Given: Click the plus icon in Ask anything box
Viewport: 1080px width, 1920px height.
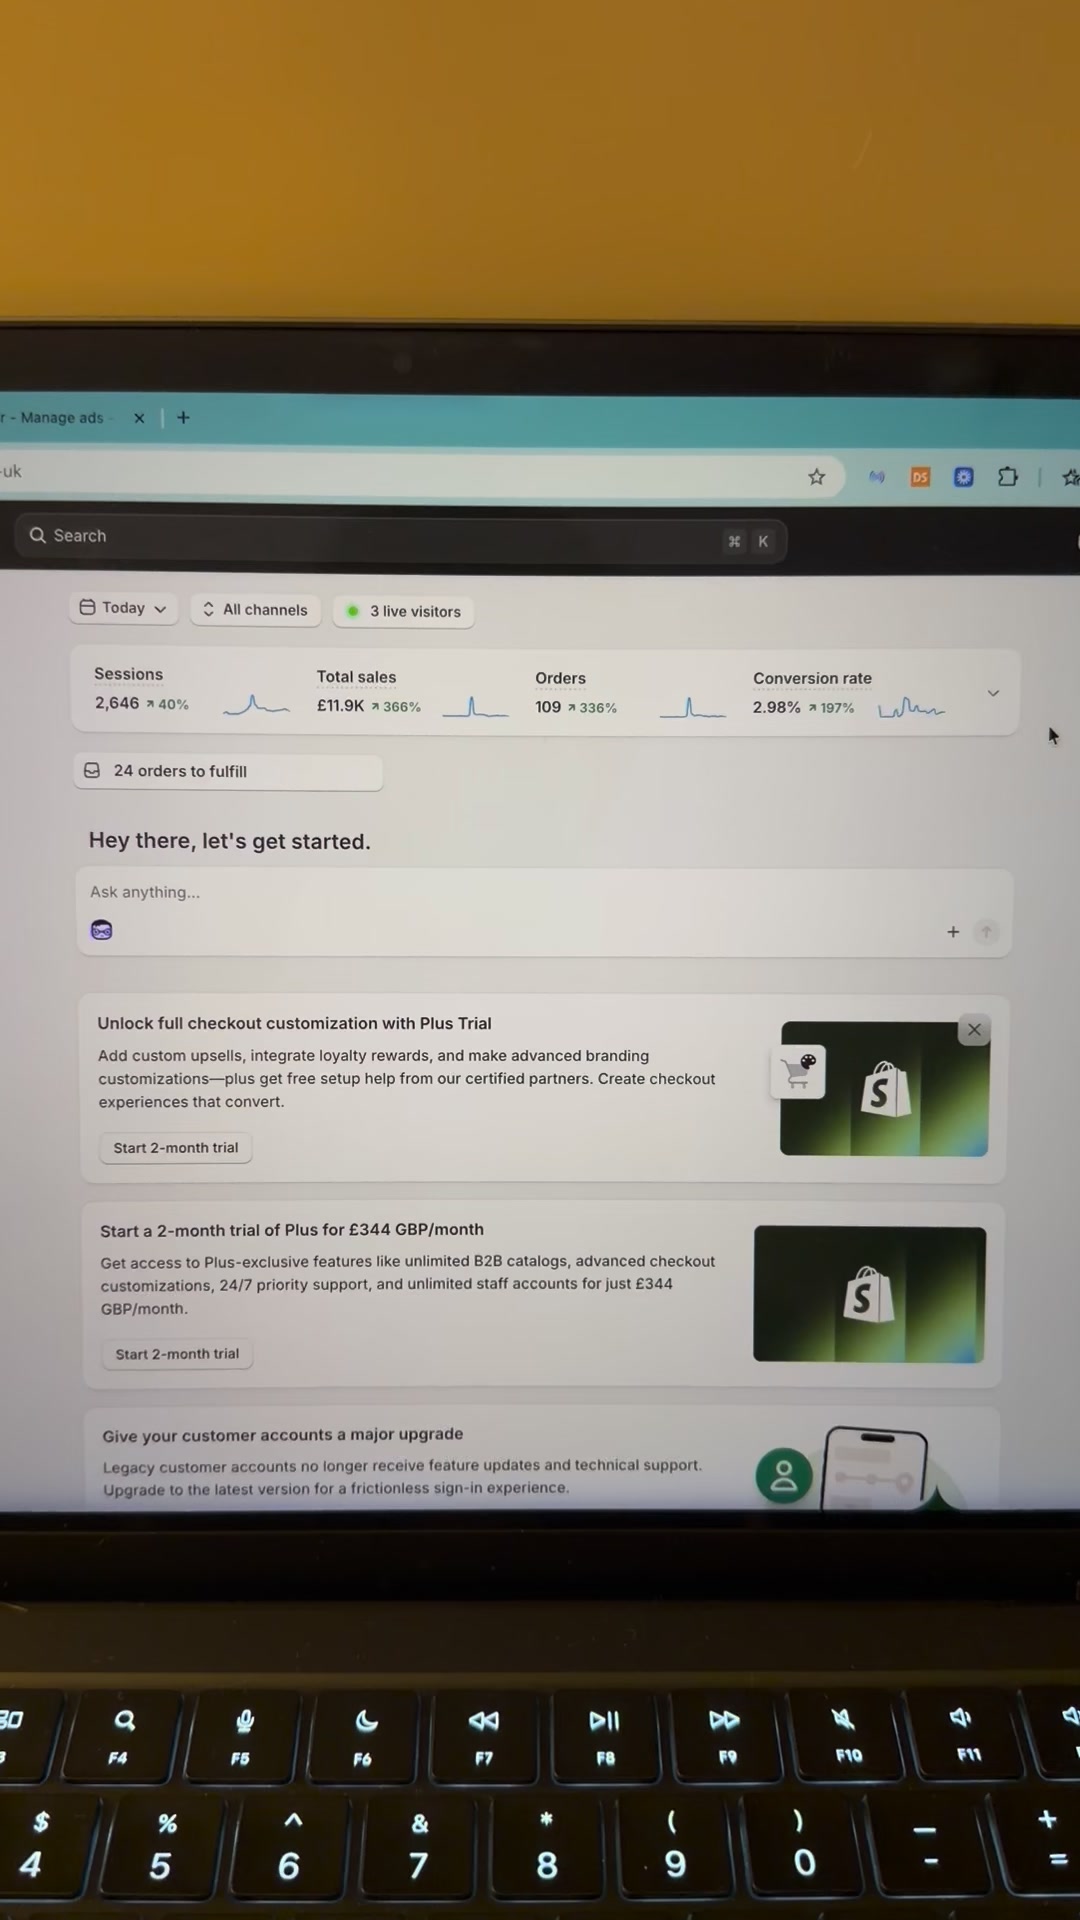Looking at the screenshot, I should tap(953, 932).
